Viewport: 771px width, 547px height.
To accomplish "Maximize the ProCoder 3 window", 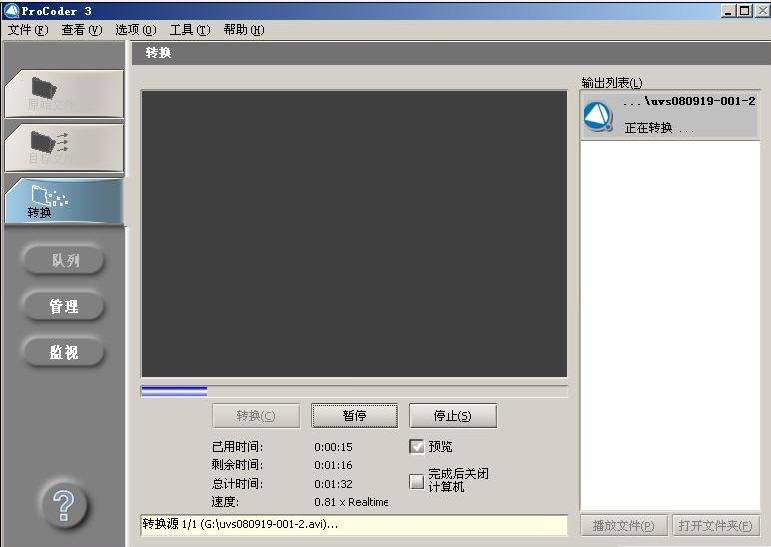I will point(745,10).
